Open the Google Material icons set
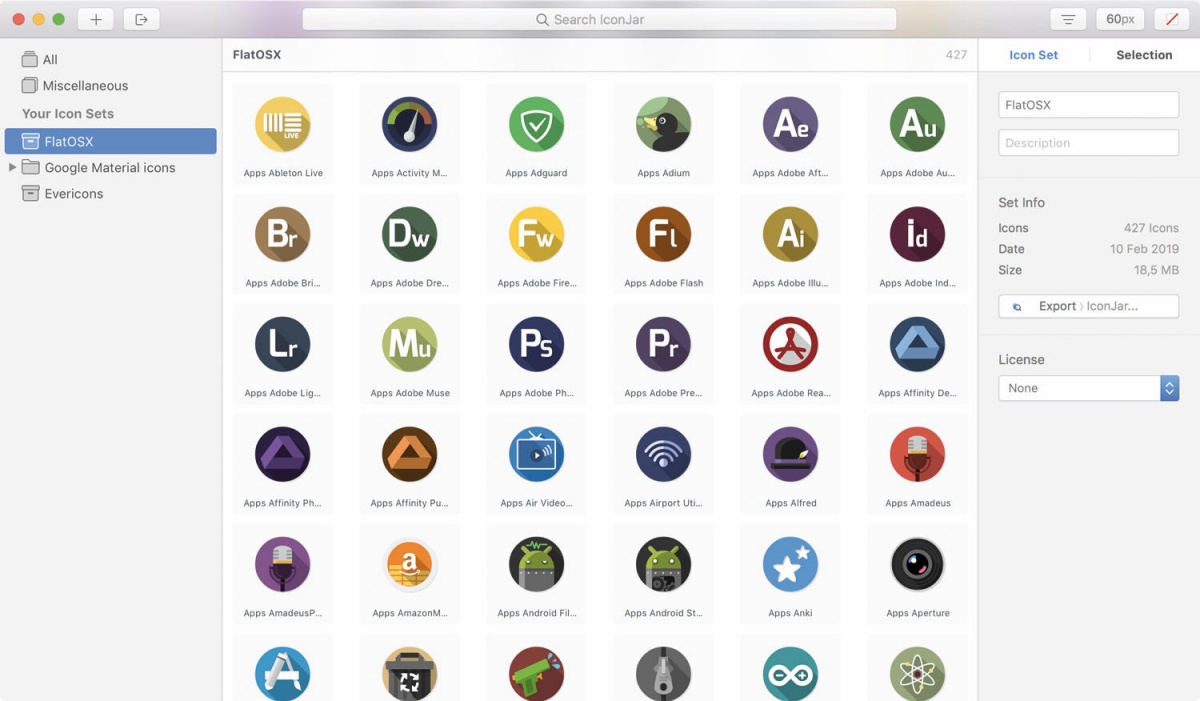The width and height of the screenshot is (1200, 701). click(110, 168)
